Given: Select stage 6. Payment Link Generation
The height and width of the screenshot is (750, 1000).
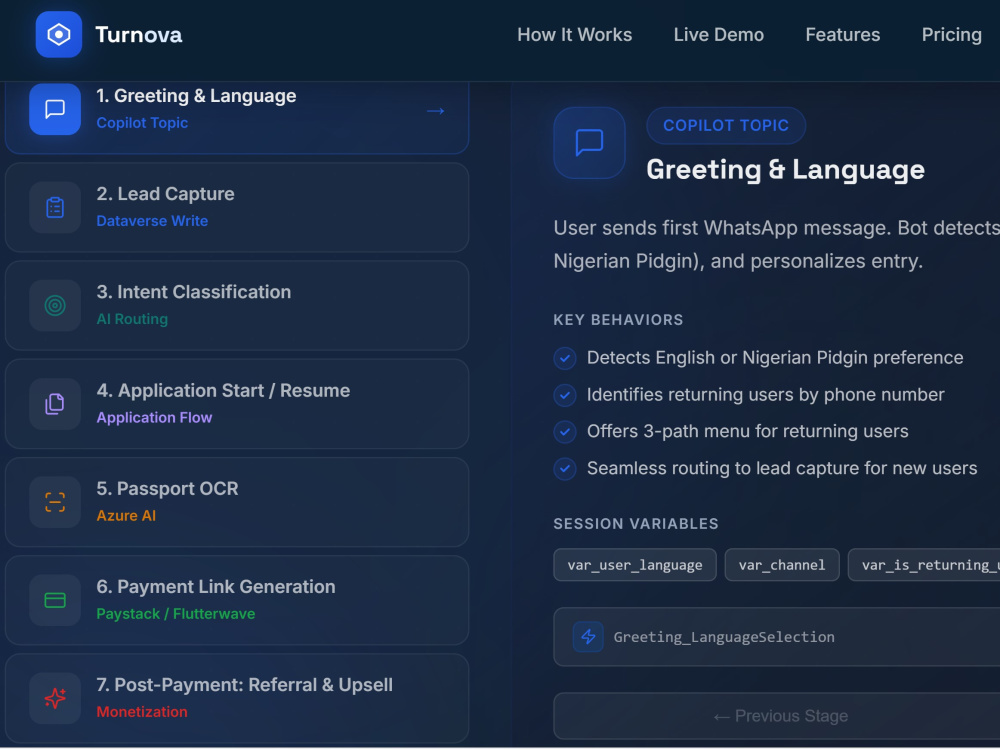Looking at the screenshot, I should coord(237,600).
